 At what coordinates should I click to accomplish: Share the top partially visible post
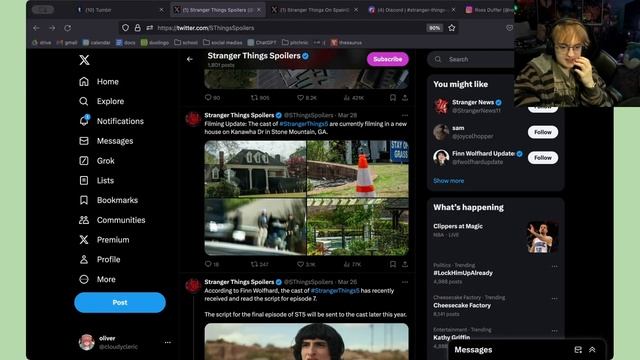(405, 98)
